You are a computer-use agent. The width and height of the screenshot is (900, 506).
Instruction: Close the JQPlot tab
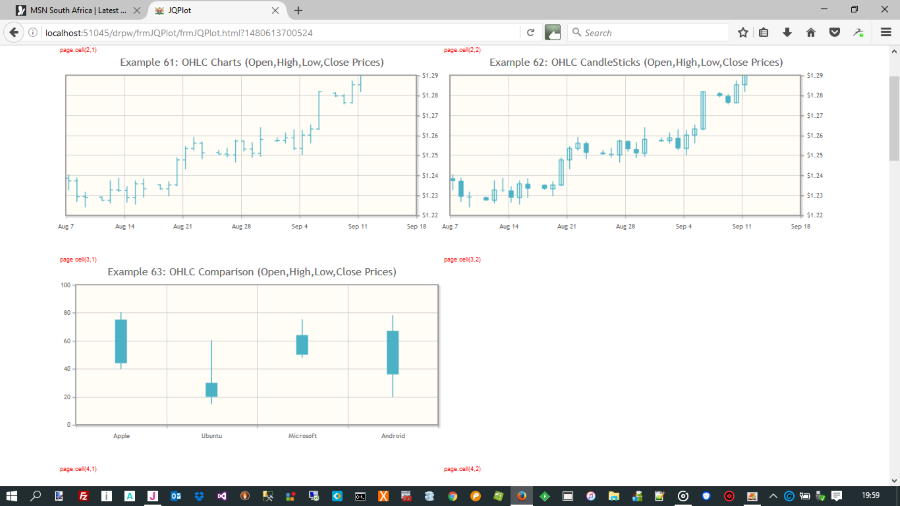pyautogui.click(x=276, y=10)
